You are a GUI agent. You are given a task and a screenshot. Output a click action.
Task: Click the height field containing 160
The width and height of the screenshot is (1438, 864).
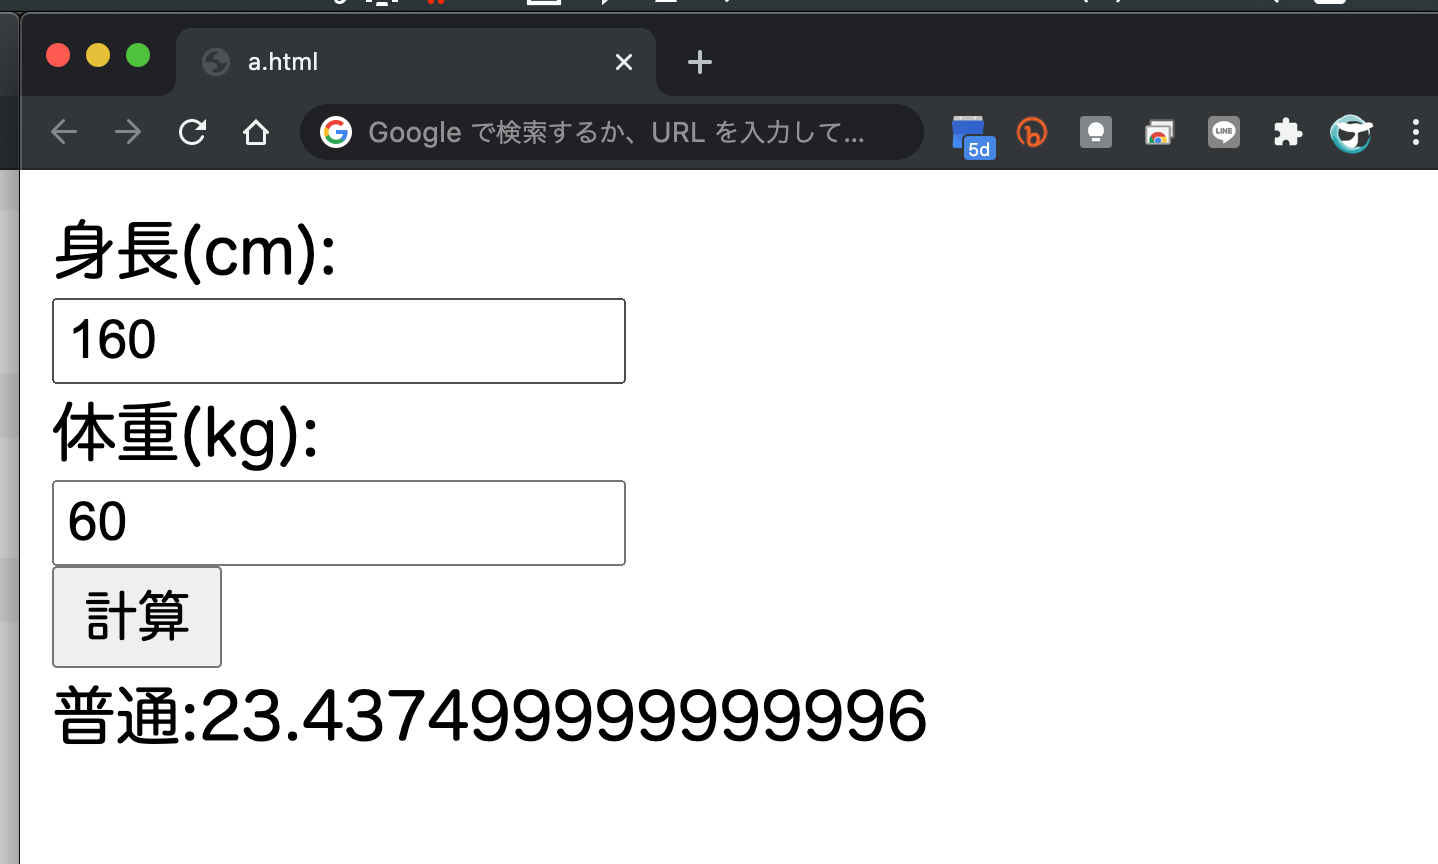[339, 341]
